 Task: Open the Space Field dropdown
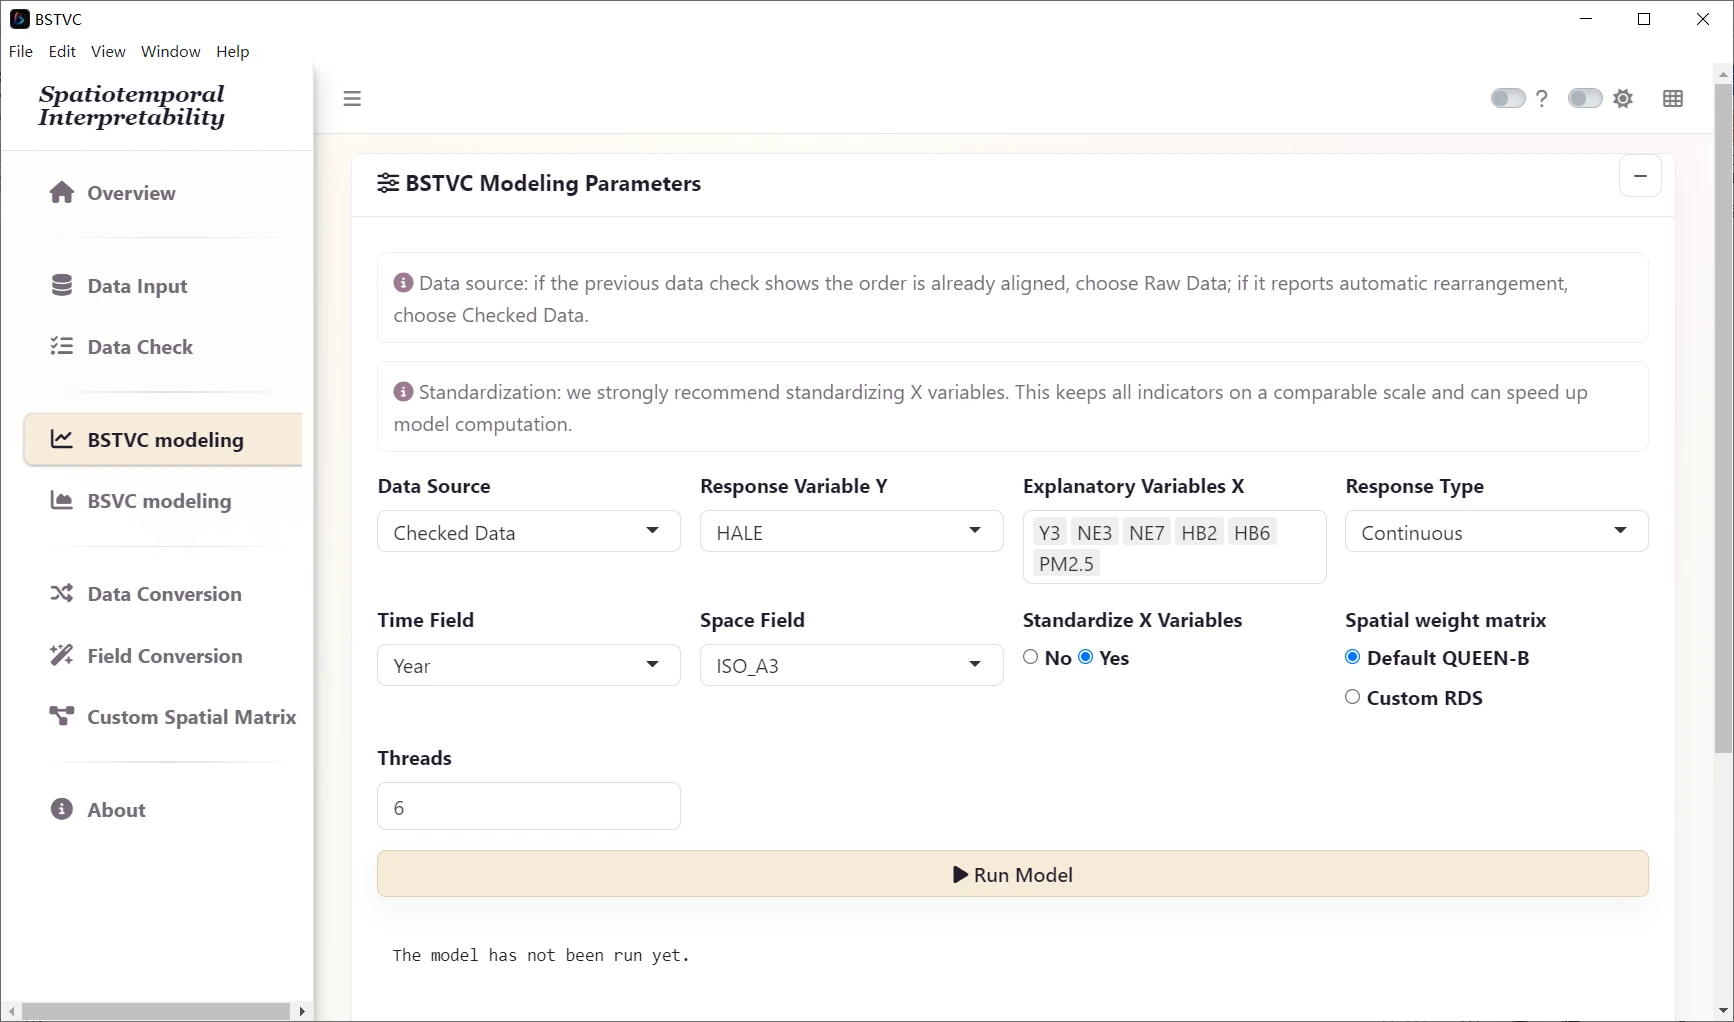[852, 665]
